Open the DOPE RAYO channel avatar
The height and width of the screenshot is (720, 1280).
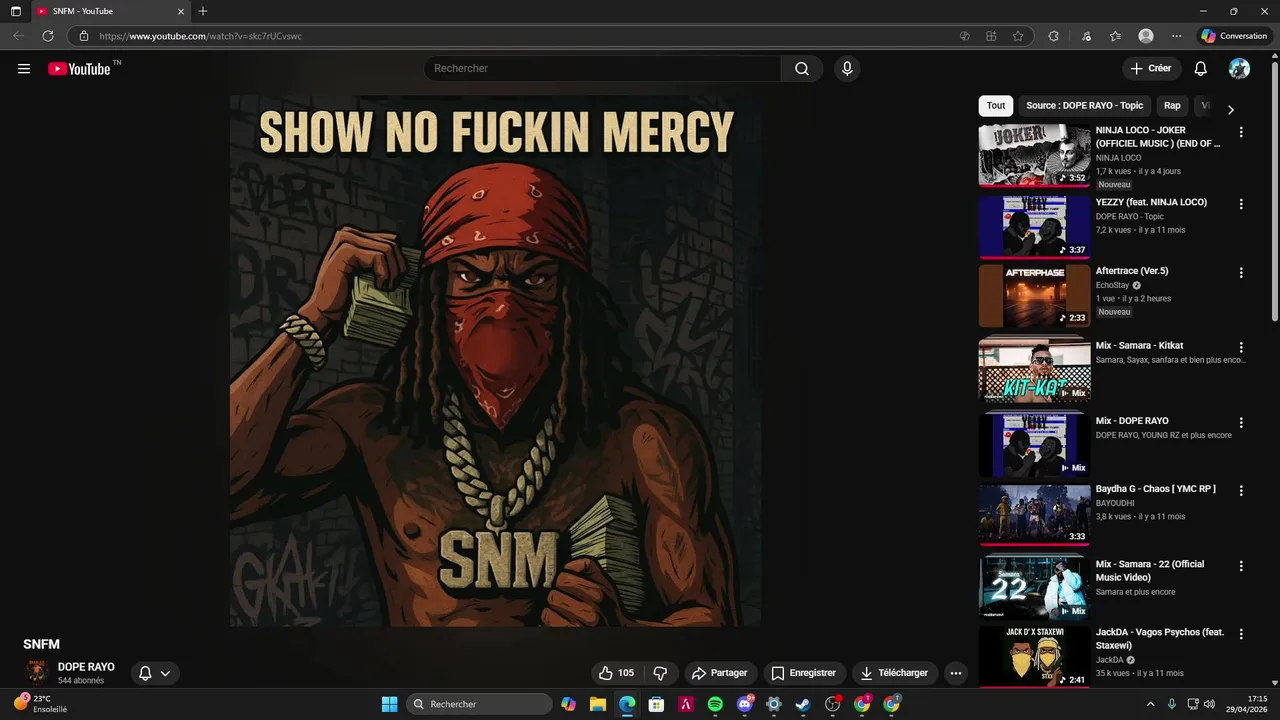coord(37,672)
